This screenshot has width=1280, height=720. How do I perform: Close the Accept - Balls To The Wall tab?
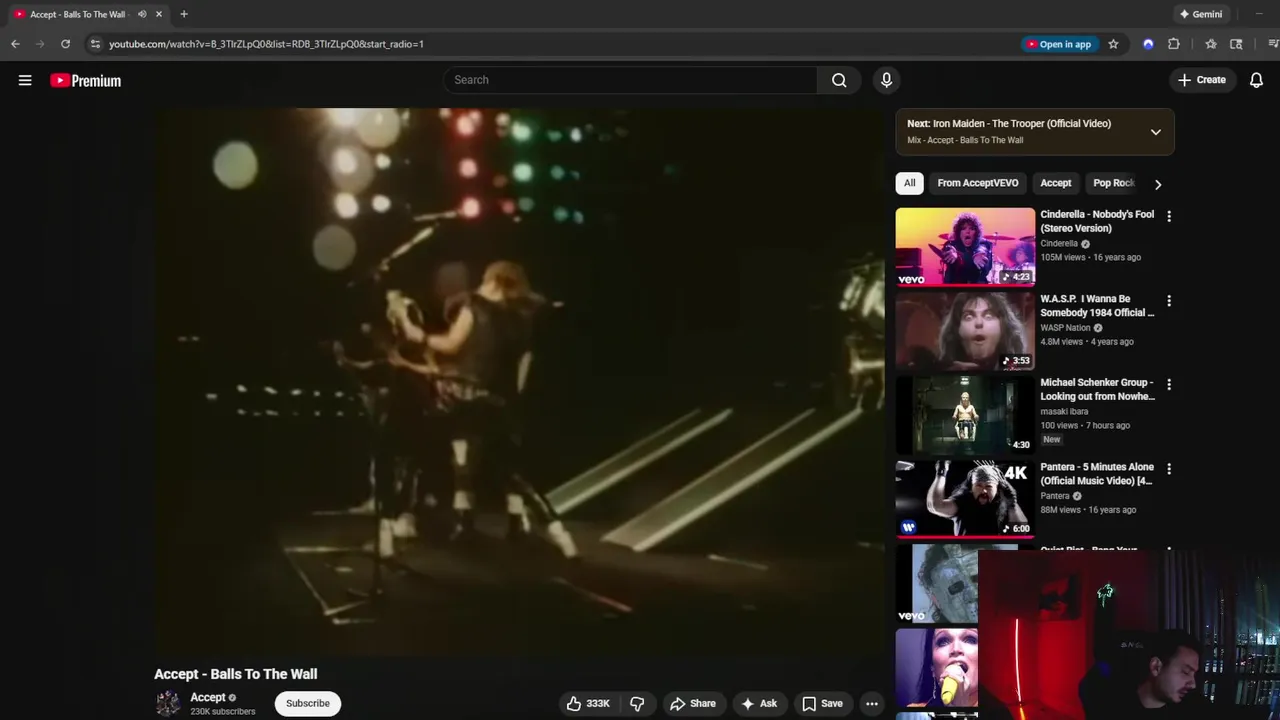[x=158, y=14]
